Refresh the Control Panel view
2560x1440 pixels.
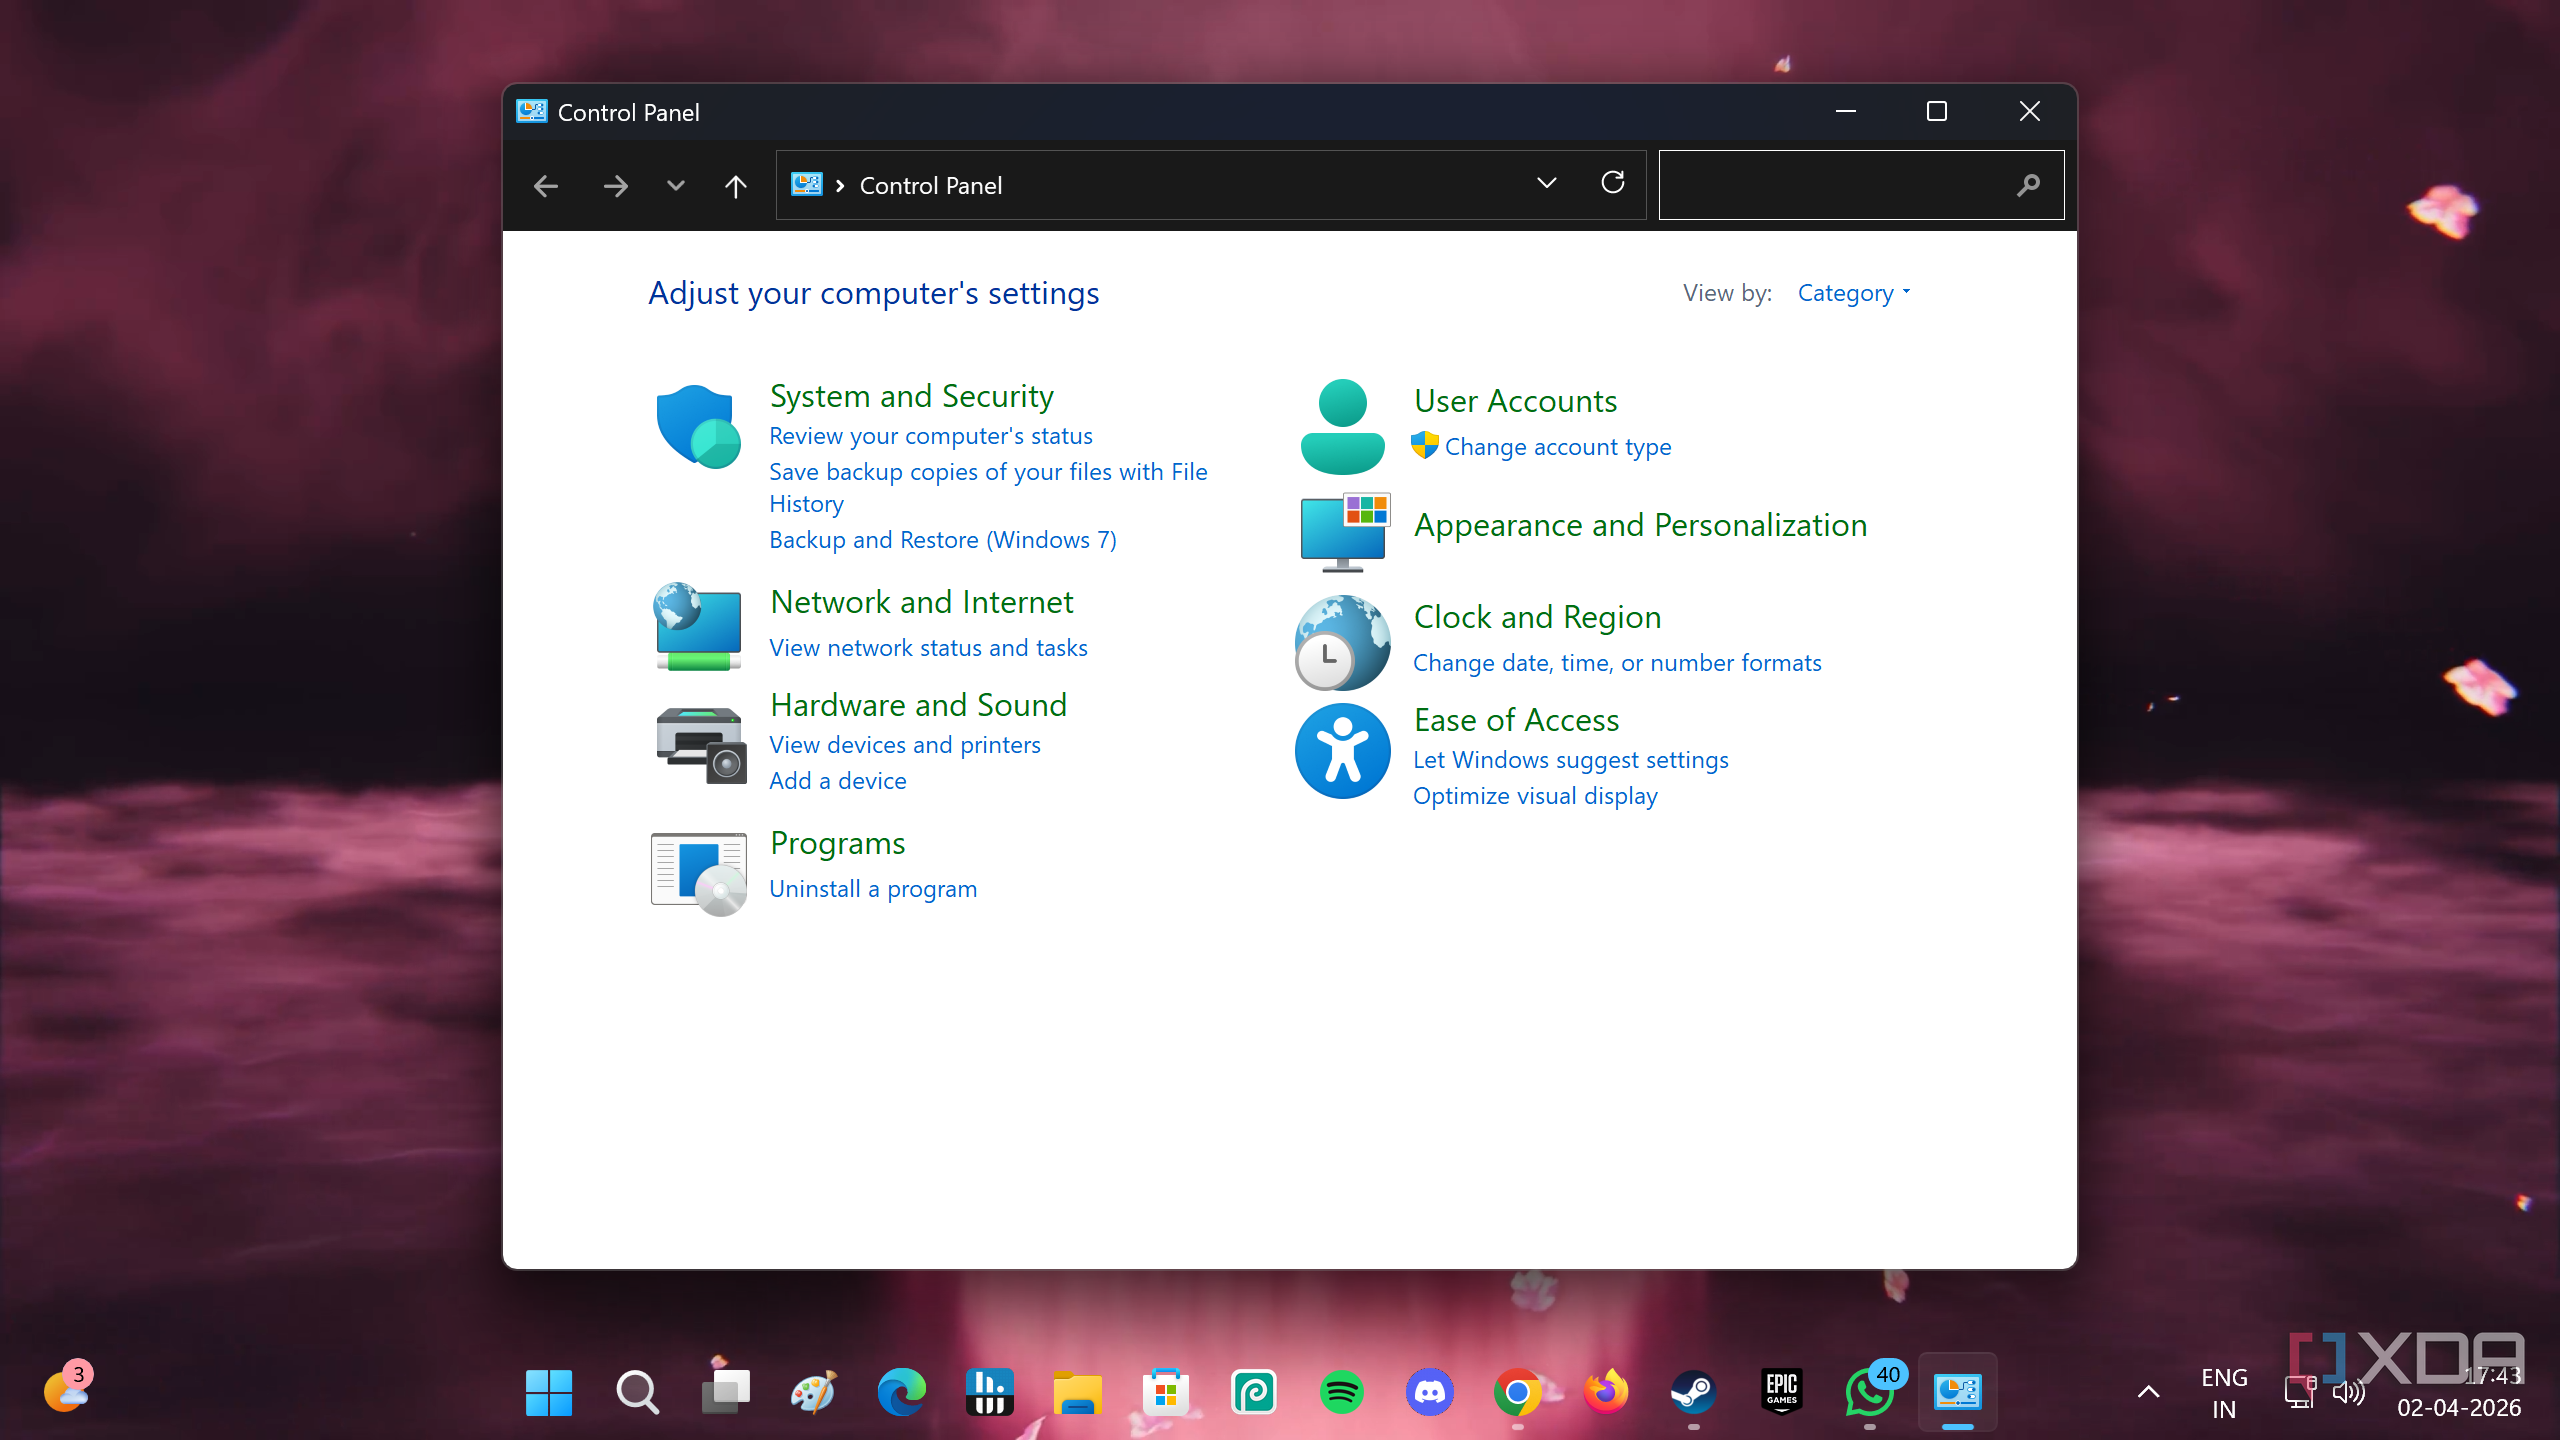pos(1612,183)
